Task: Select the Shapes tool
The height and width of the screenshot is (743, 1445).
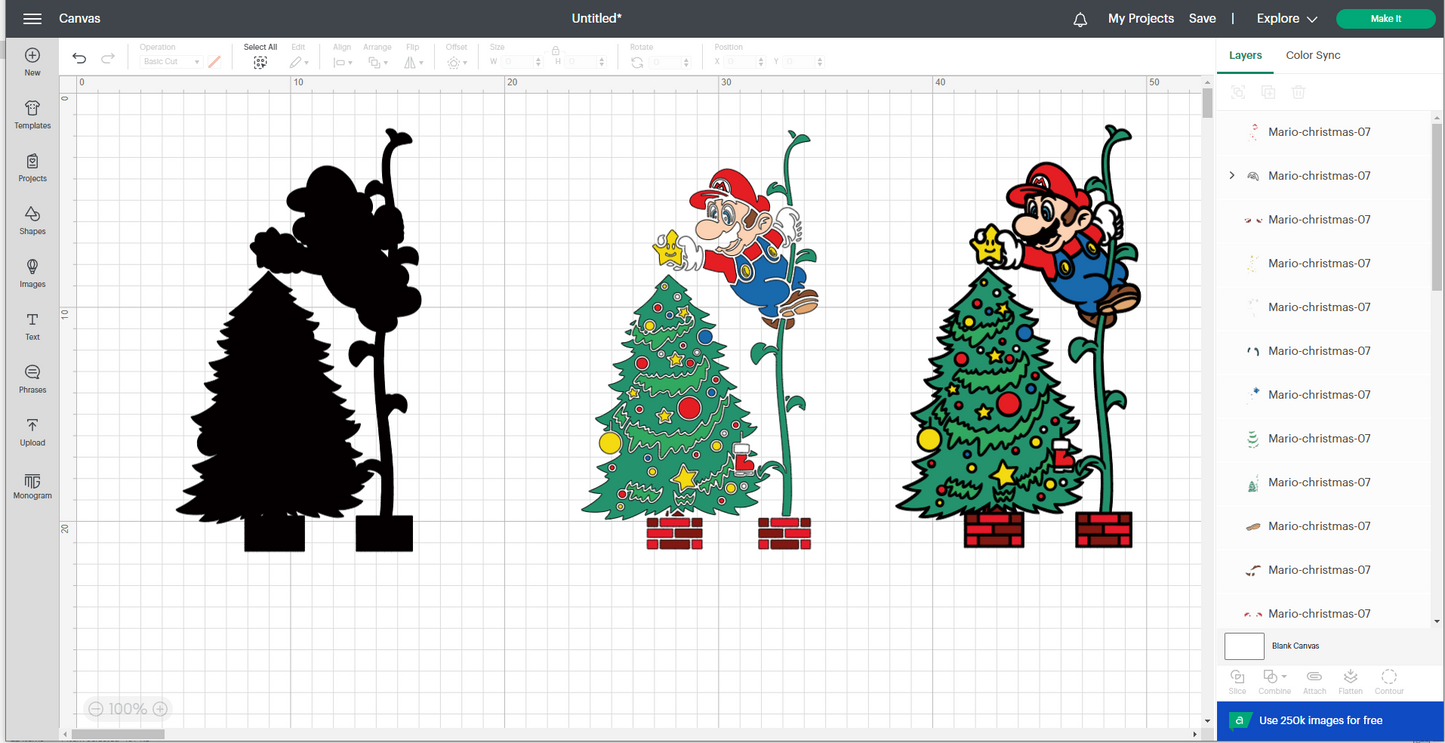Action: 32,220
